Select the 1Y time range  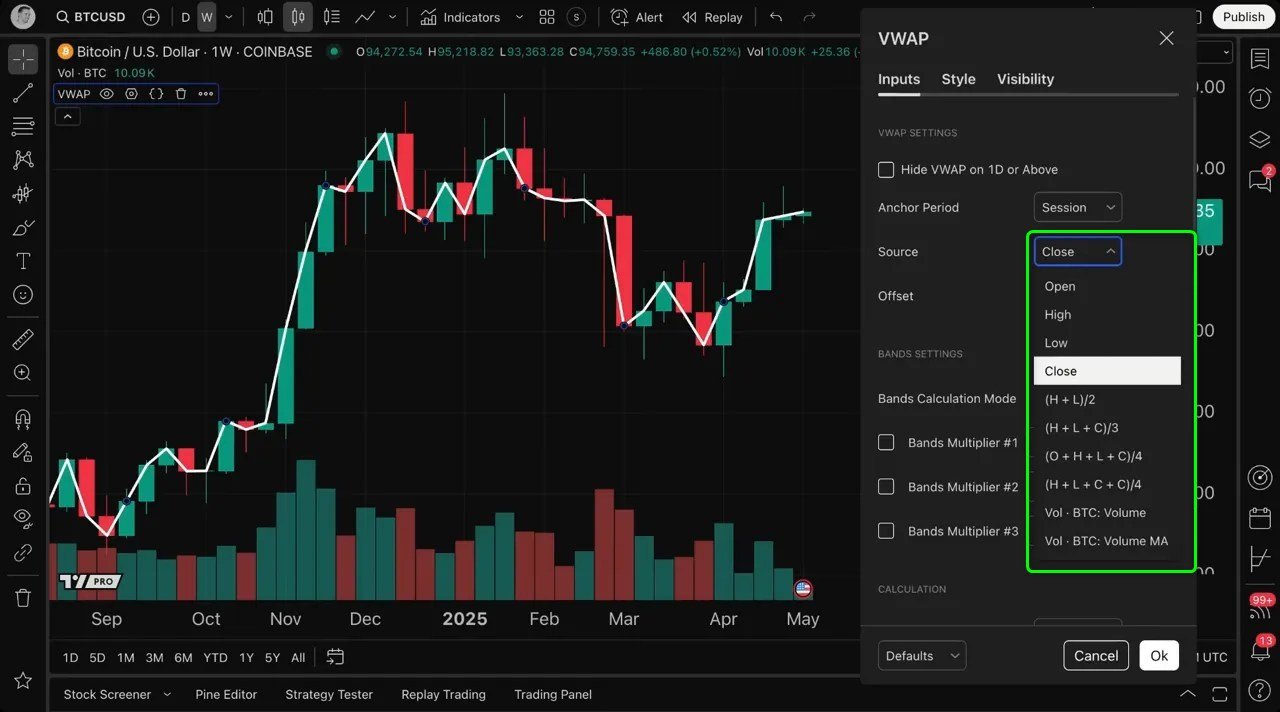(246, 658)
